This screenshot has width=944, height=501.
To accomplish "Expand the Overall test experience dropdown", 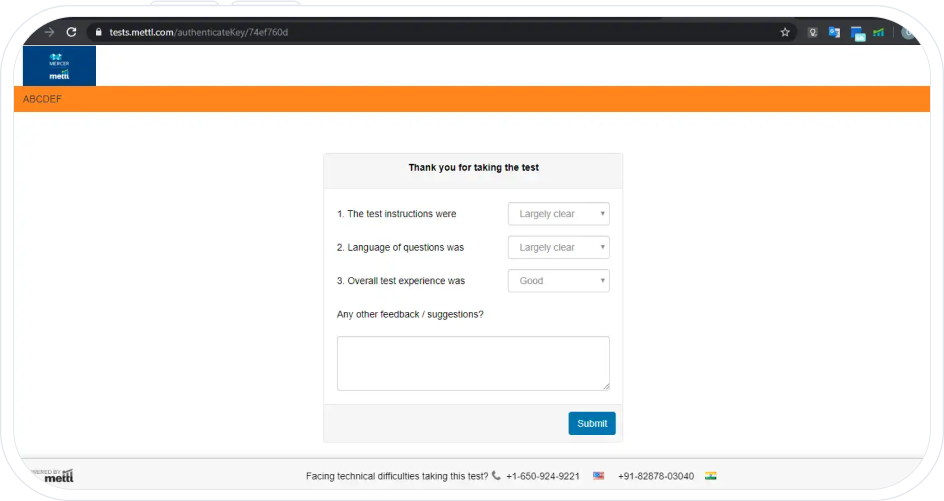I will 558,281.
